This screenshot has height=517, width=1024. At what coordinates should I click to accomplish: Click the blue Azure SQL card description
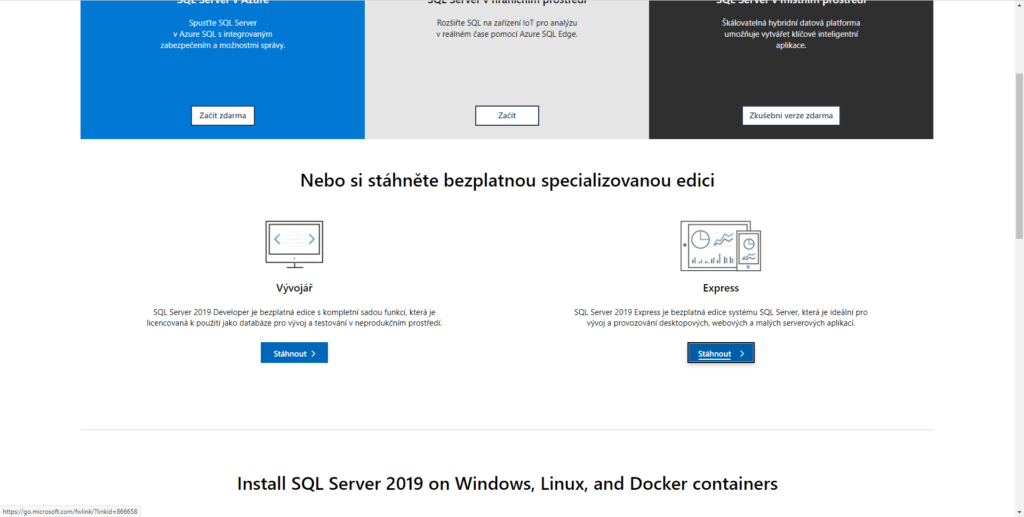(x=222, y=33)
